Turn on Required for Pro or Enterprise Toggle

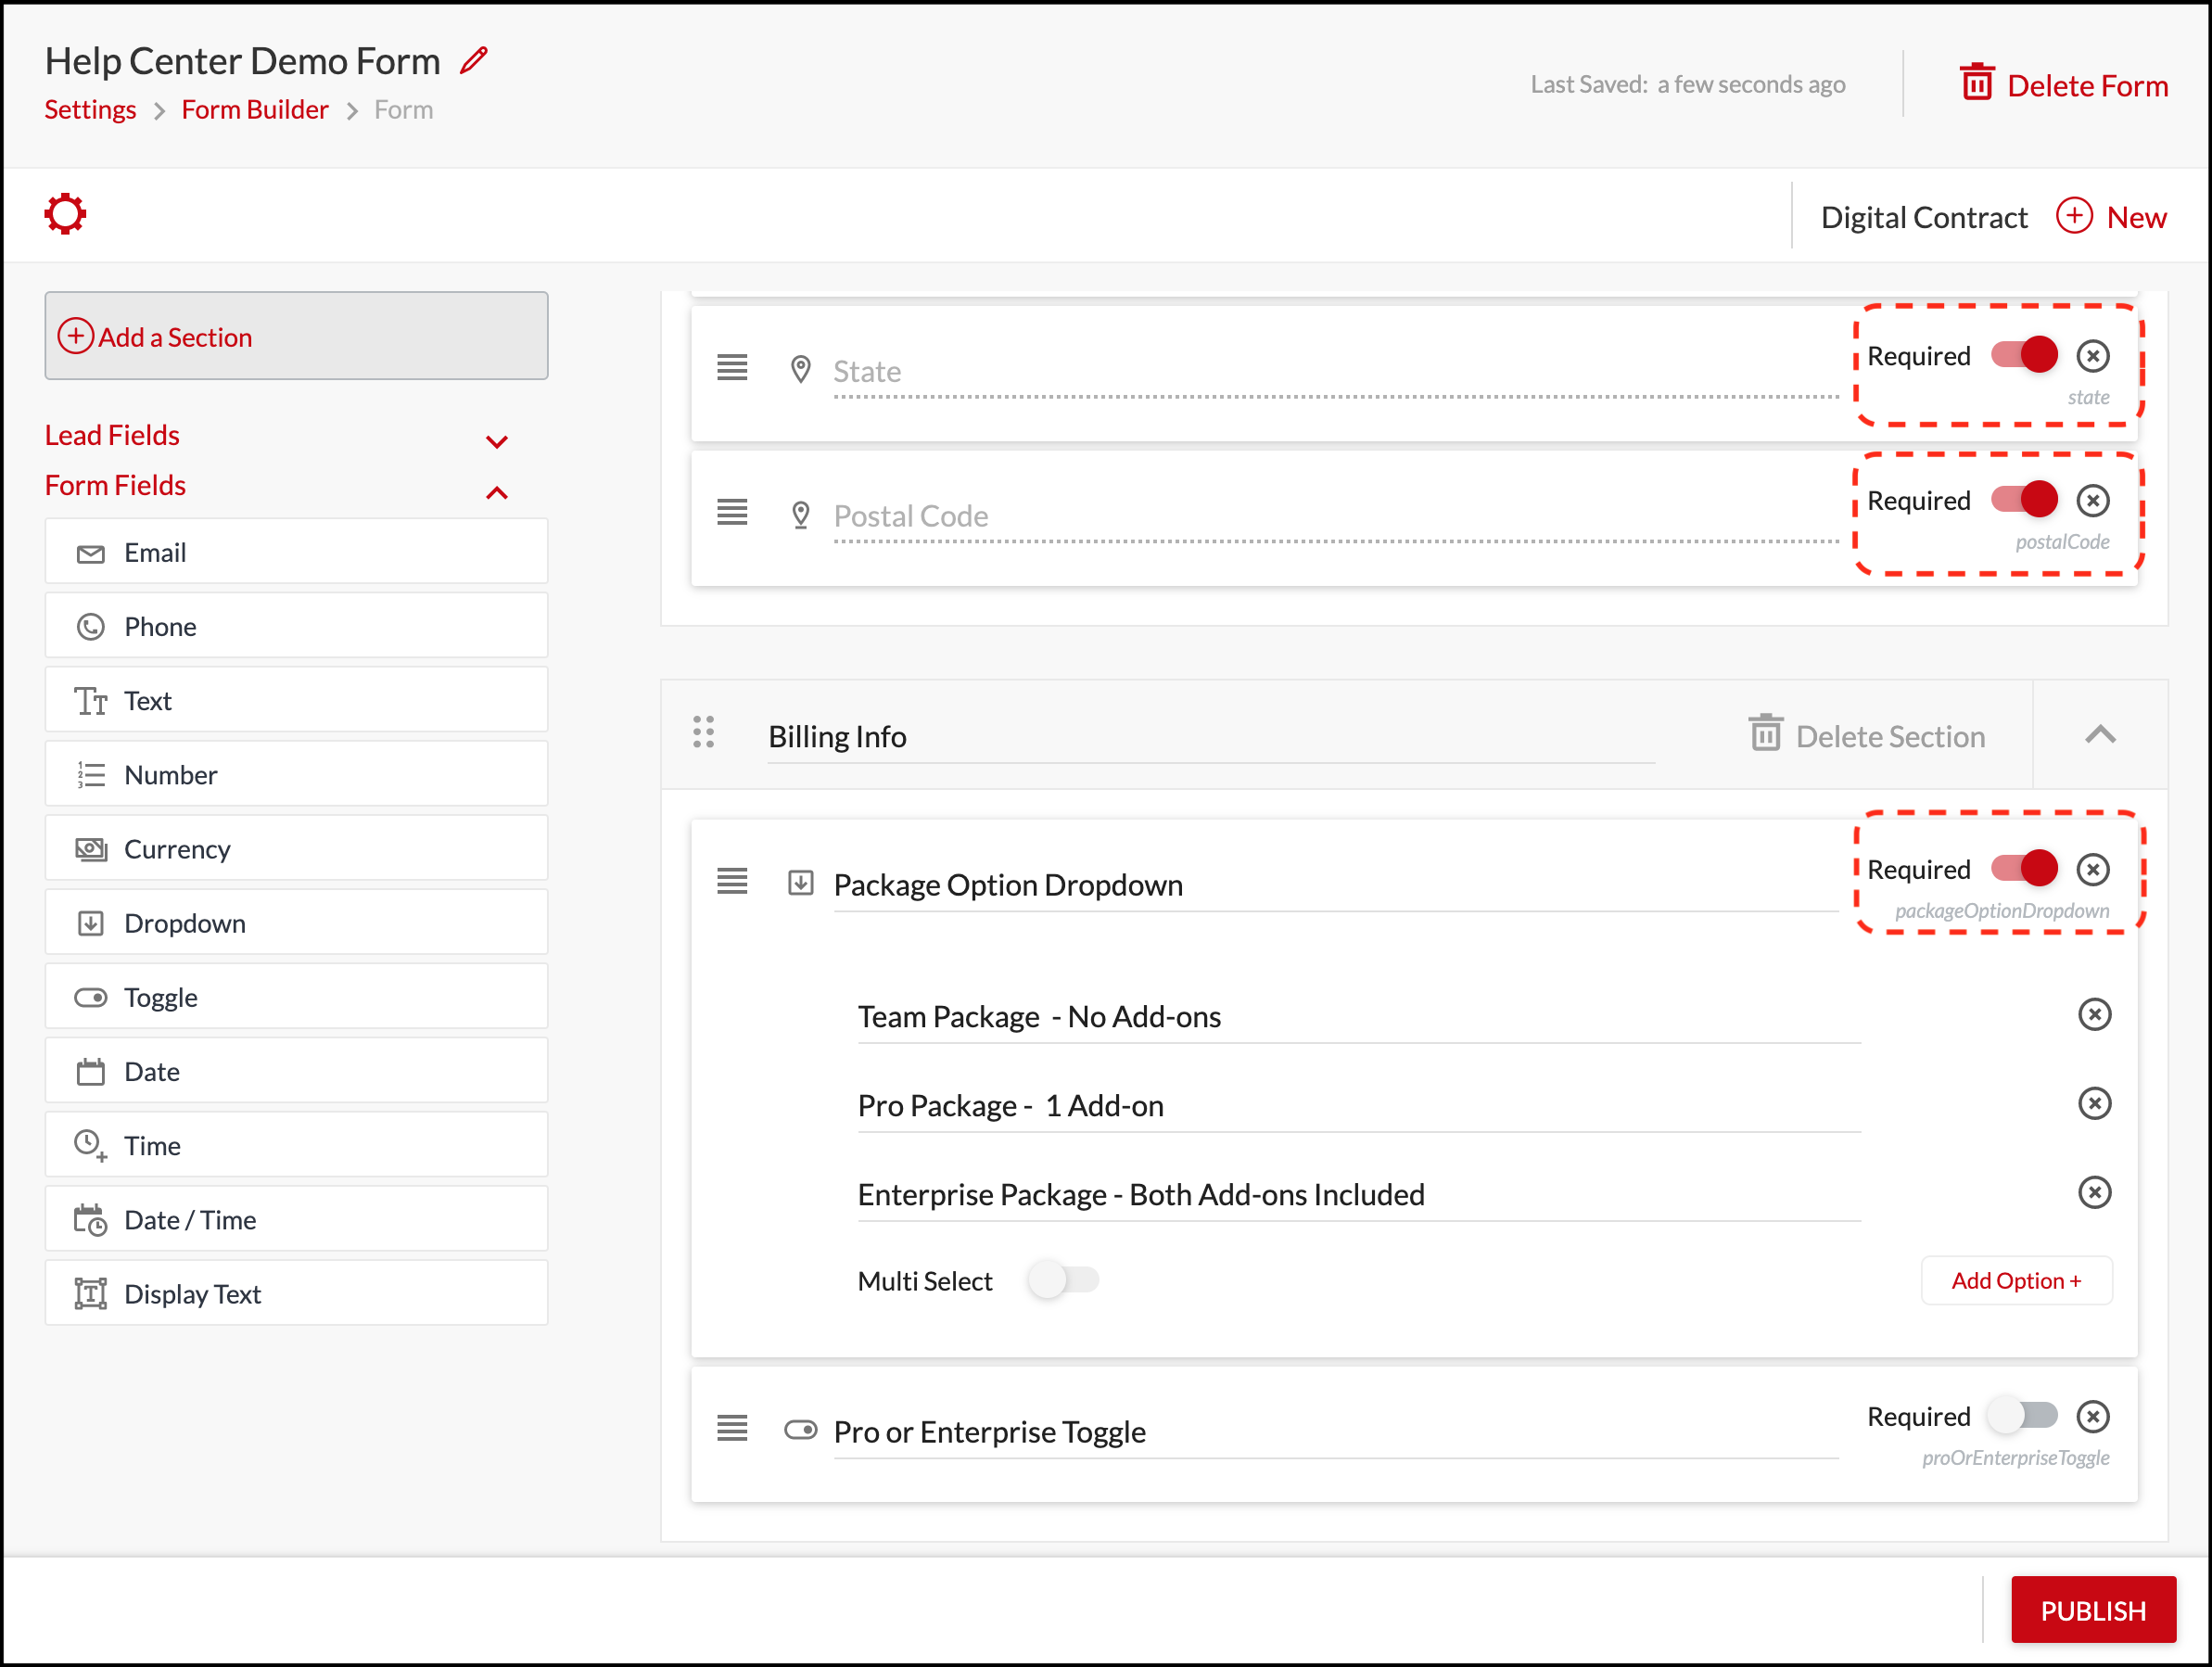click(x=2023, y=1416)
